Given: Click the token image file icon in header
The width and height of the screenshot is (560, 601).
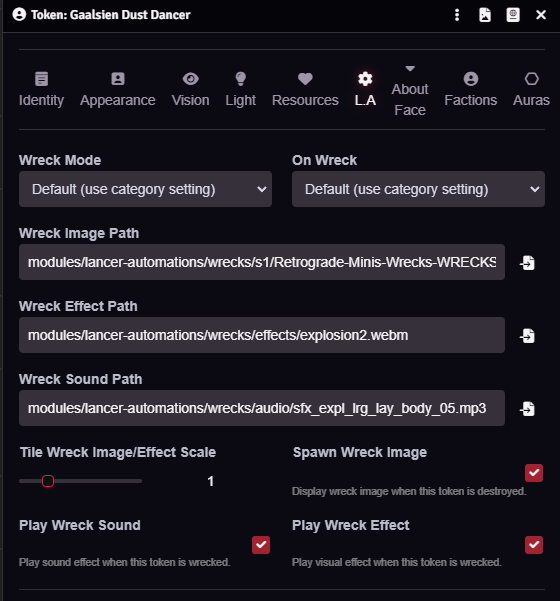Looking at the screenshot, I should point(485,15).
